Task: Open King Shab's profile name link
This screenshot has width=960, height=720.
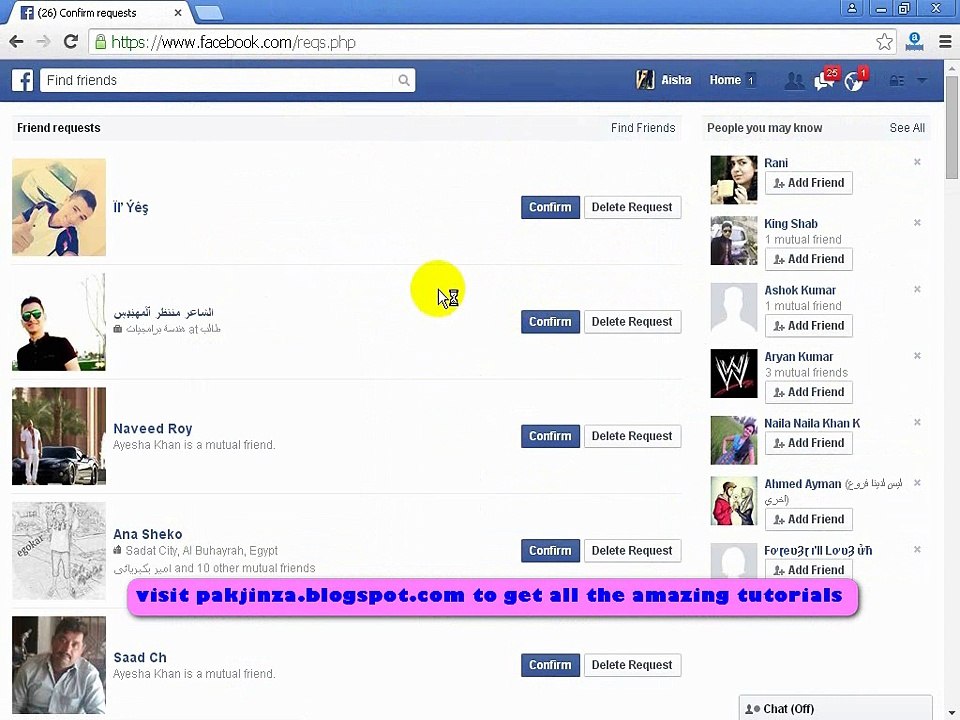Action: tap(790, 223)
